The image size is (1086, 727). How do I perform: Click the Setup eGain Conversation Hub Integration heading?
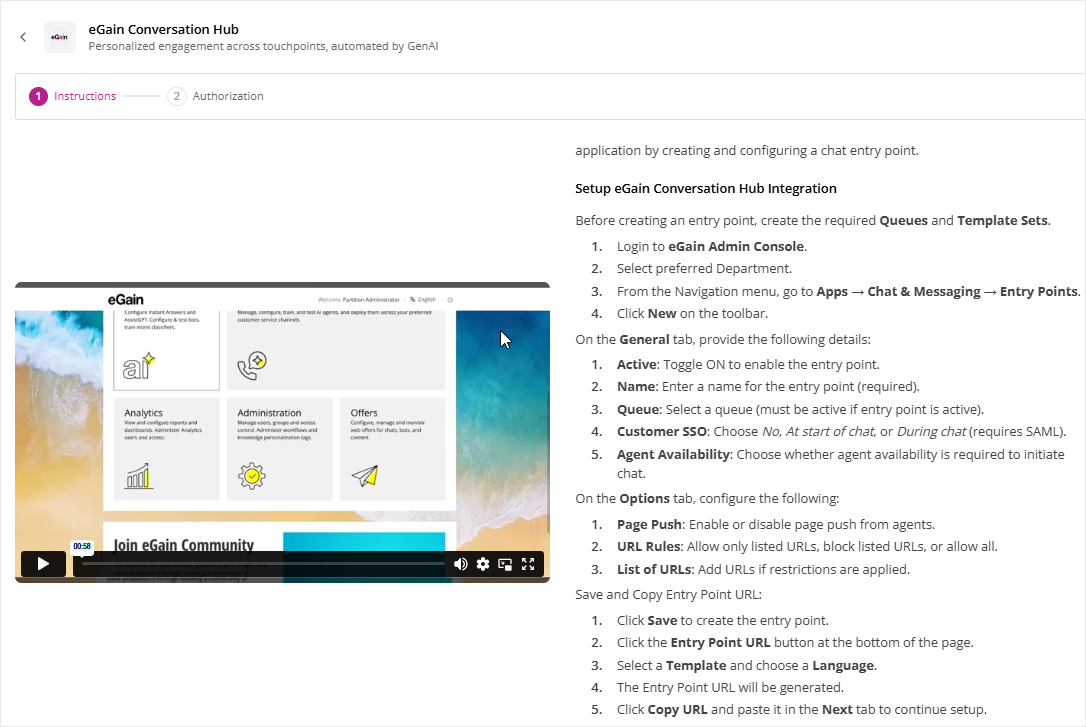pyautogui.click(x=705, y=189)
